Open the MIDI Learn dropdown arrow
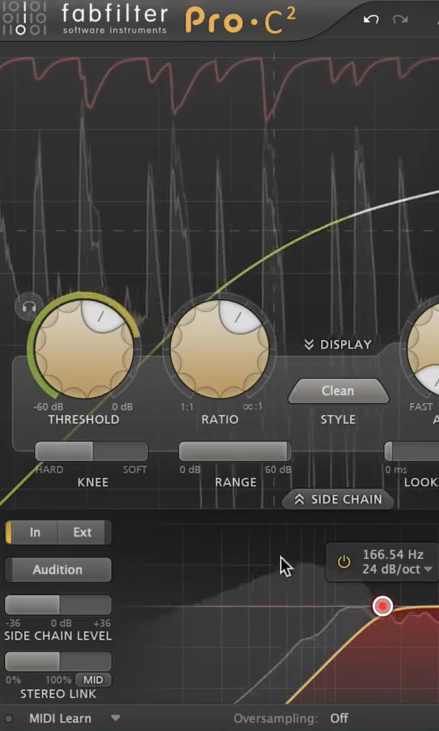Image resolution: width=439 pixels, height=731 pixels. pyautogui.click(x=116, y=718)
